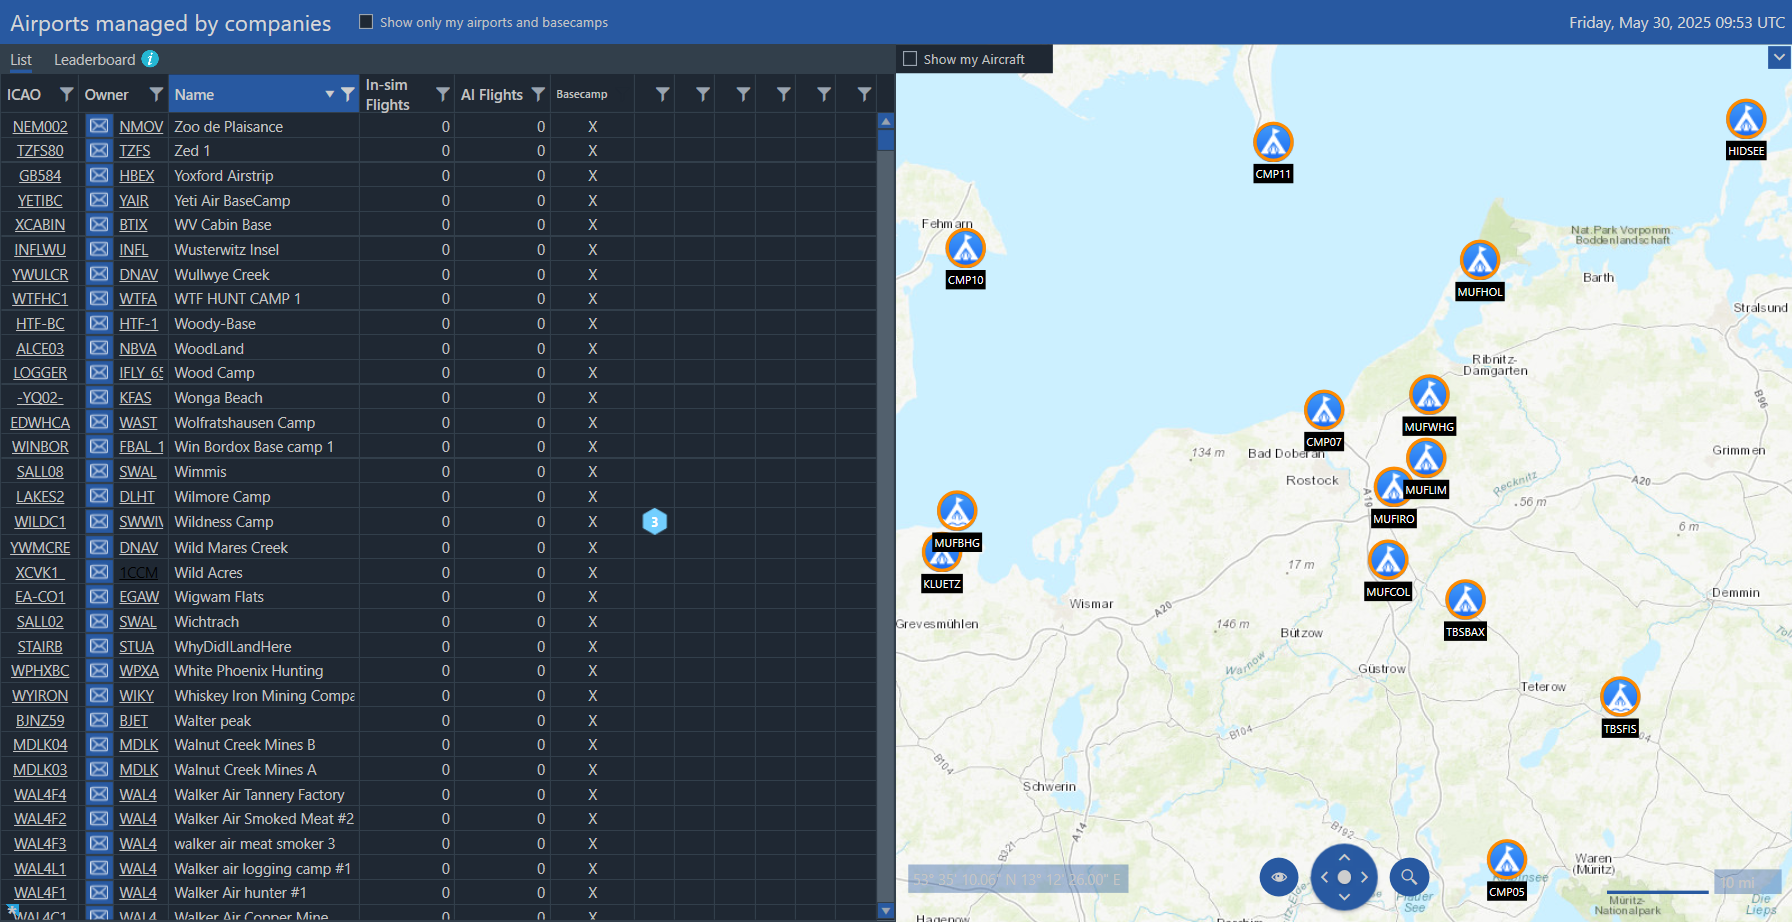
Task: Click the scrollbar up arrow
Action: pyautogui.click(x=885, y=121)
